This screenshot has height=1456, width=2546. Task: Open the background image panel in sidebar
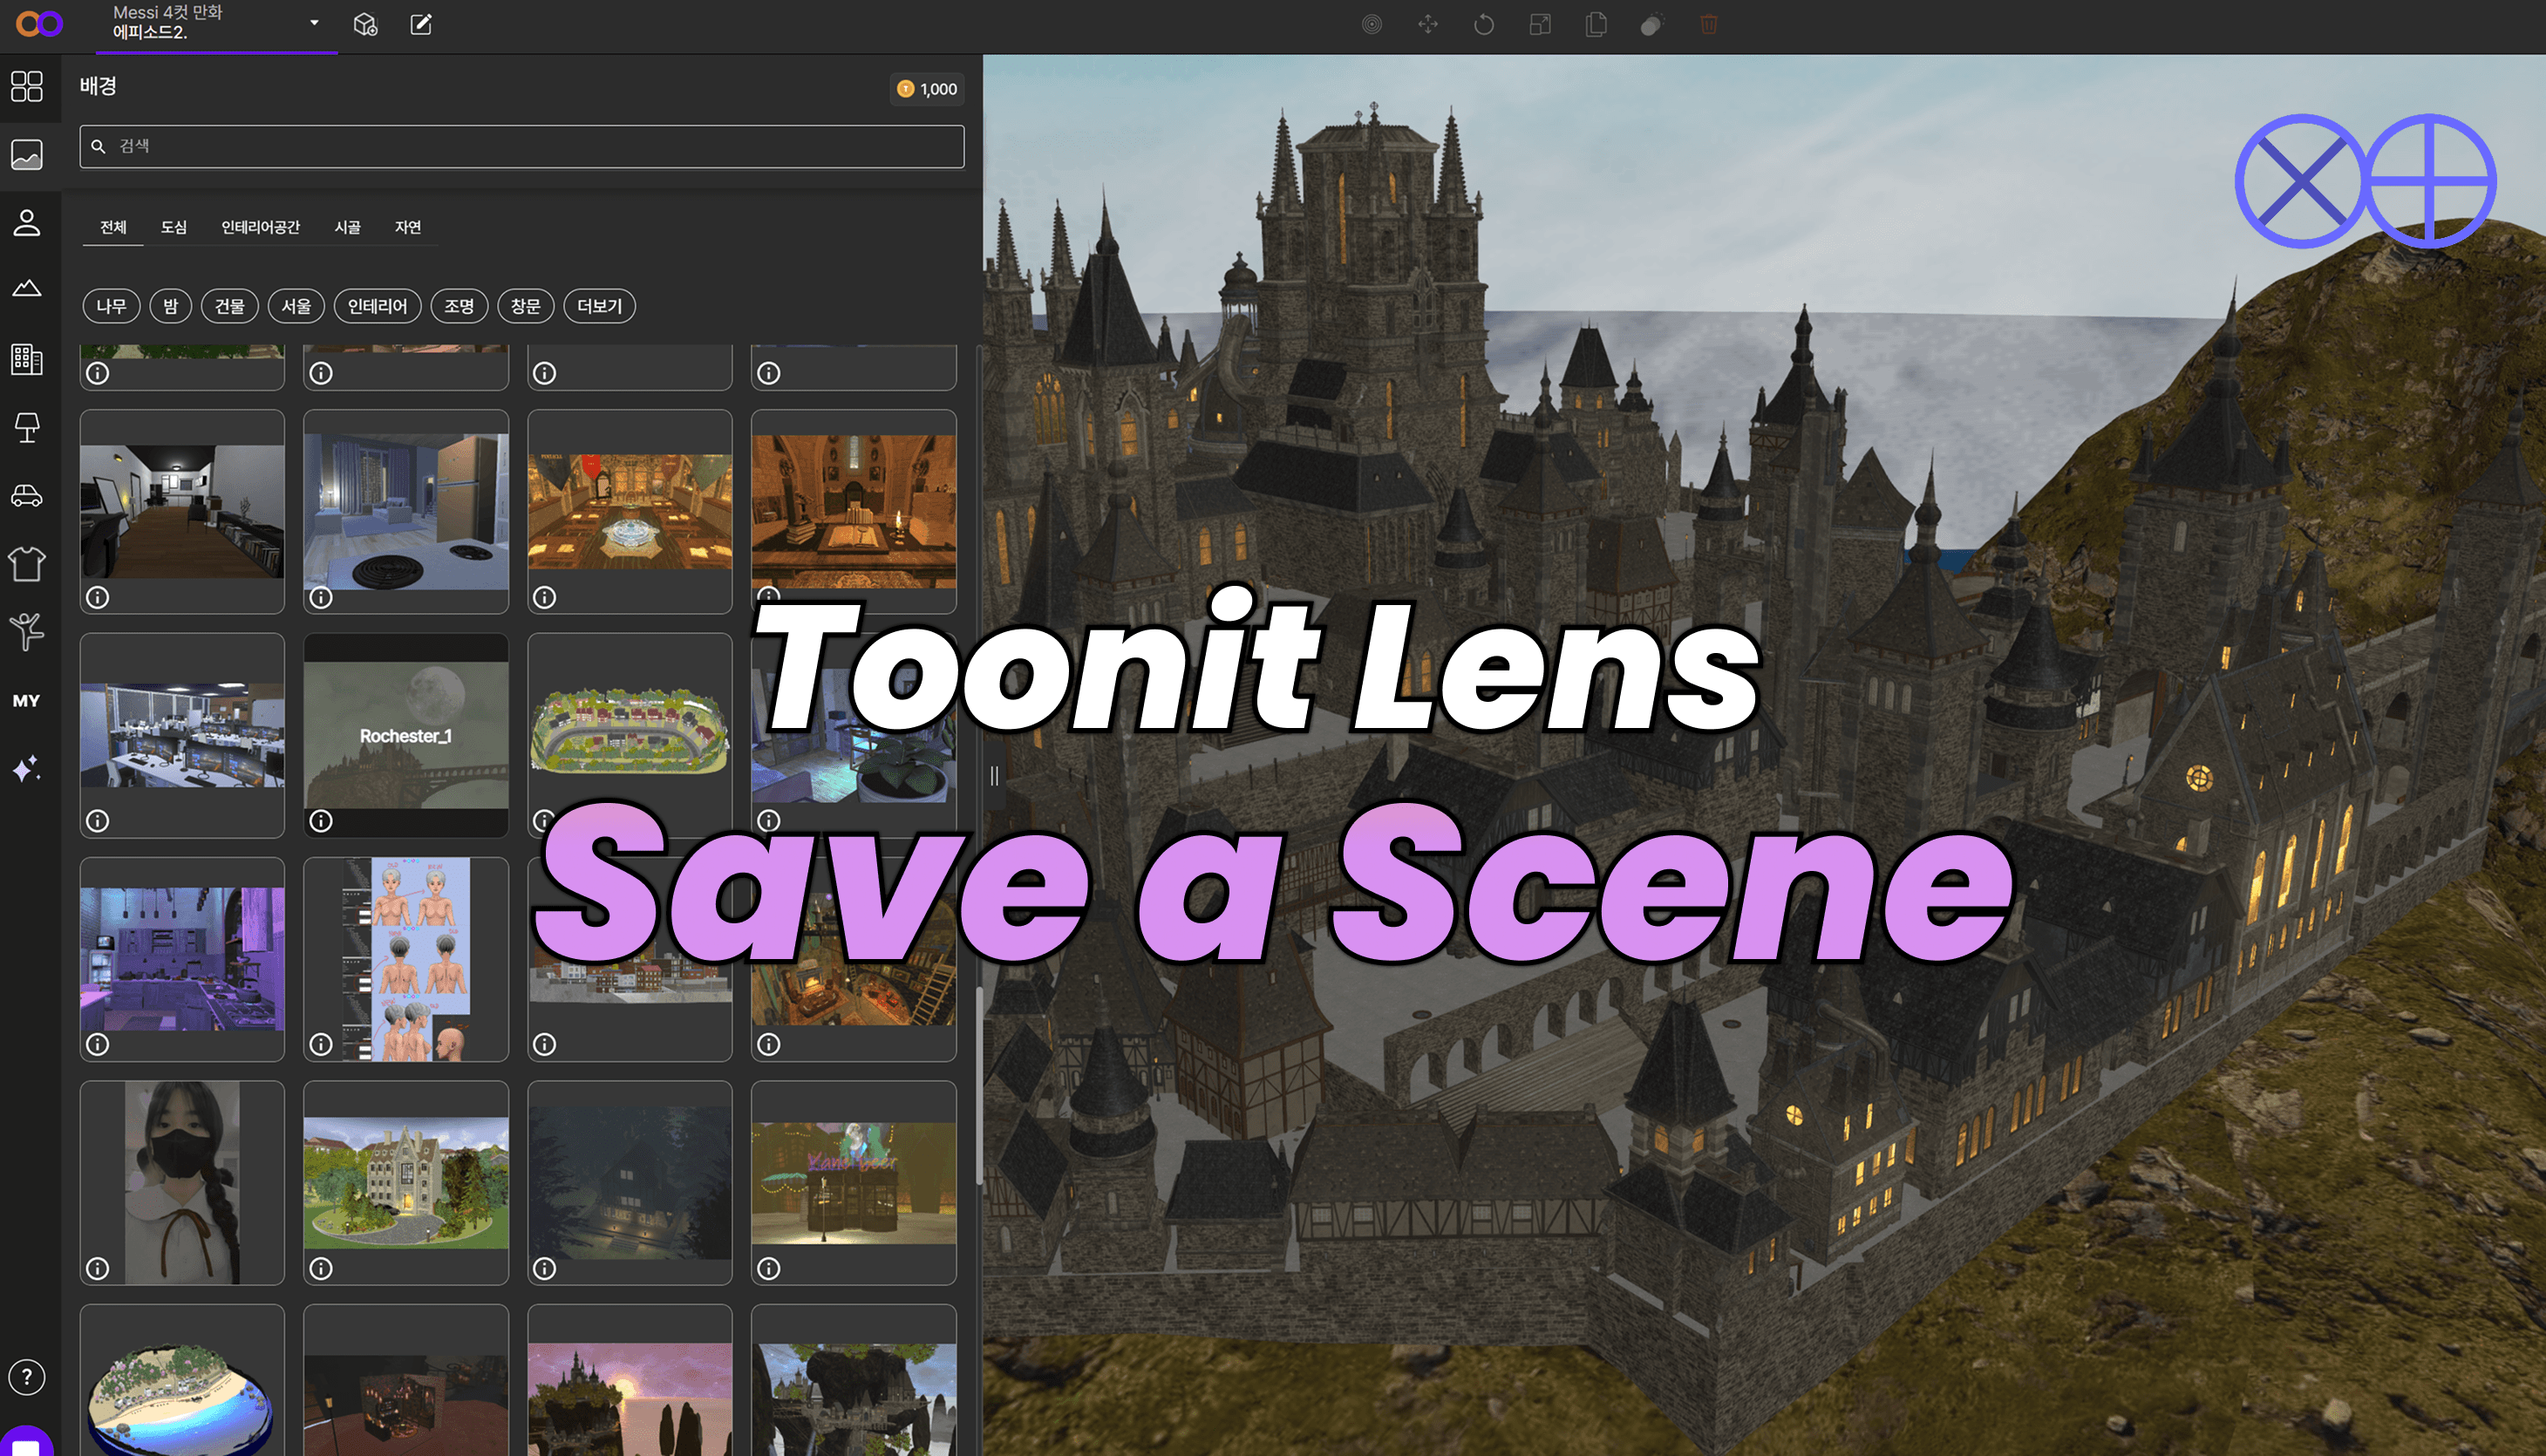(x=27, y=154)
